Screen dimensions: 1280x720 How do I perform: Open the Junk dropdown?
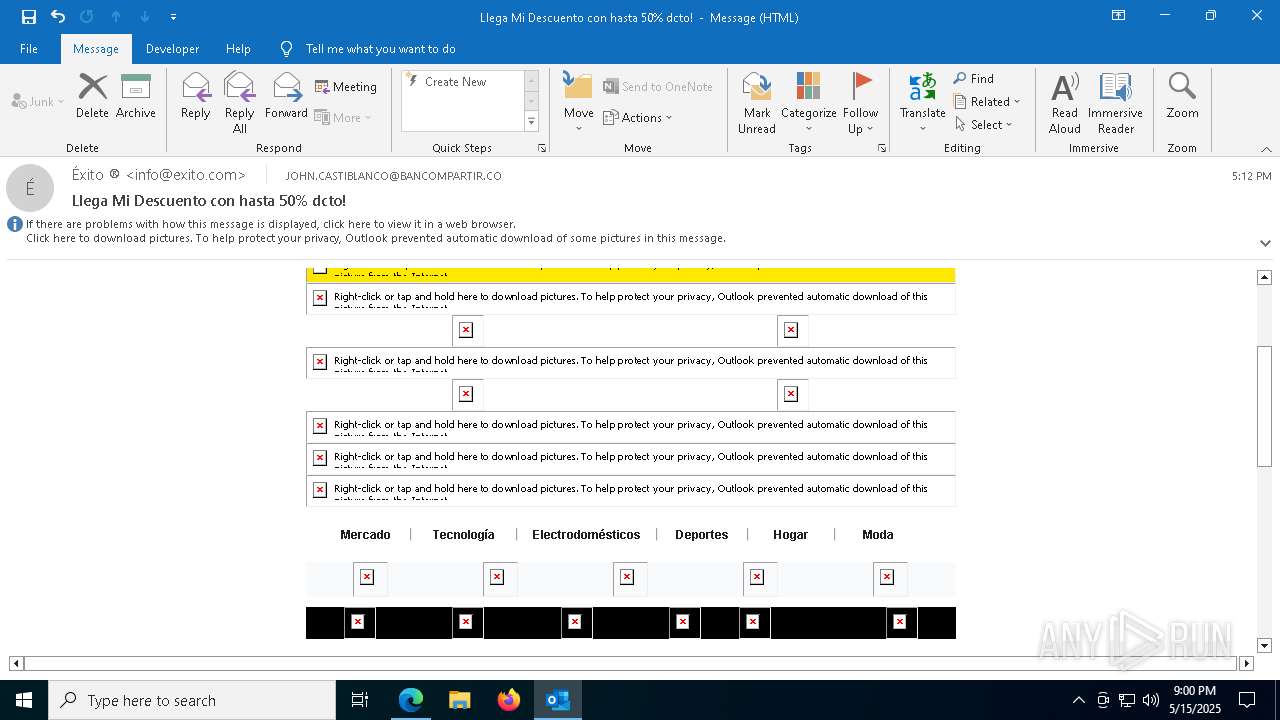[x=38, y=102]
